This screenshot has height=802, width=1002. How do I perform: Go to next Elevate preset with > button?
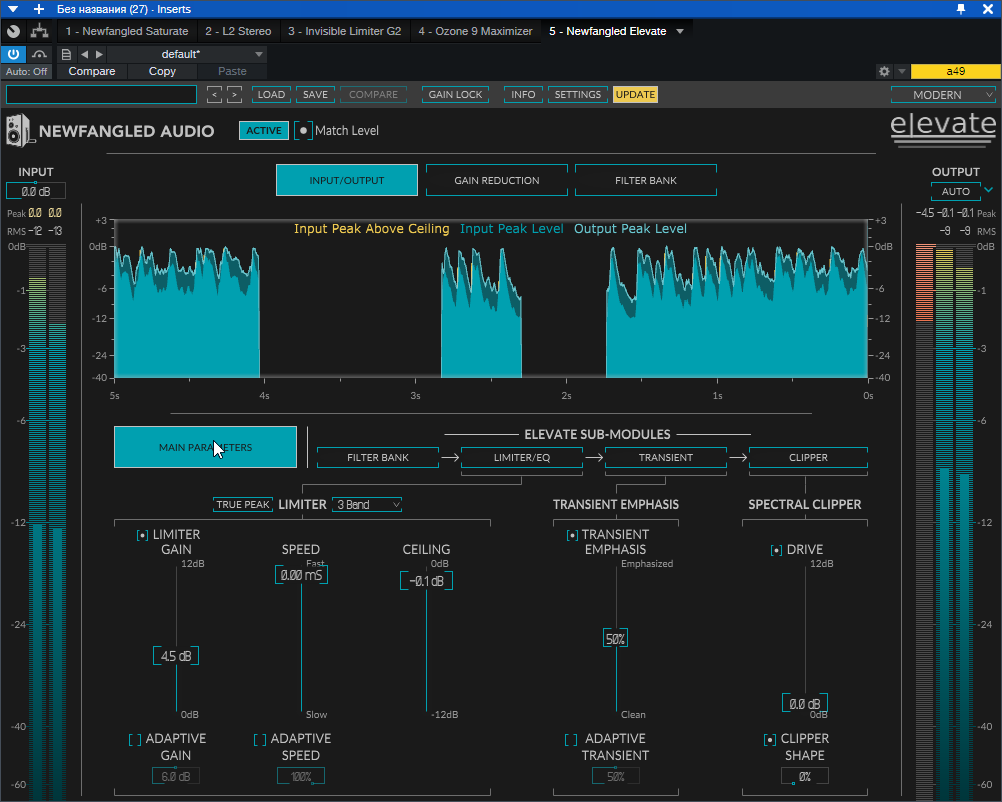click(x=235, y=95)
